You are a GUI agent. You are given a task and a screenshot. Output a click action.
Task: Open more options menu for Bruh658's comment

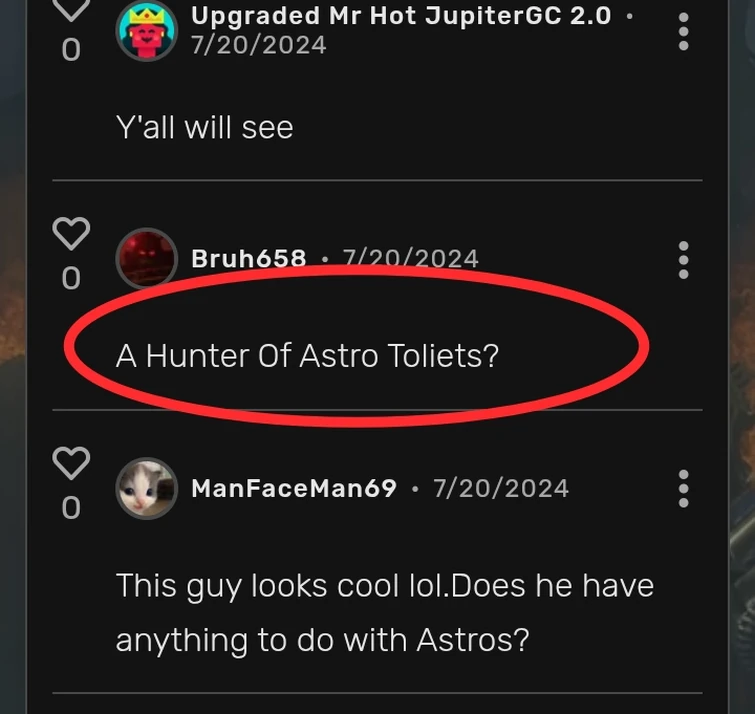tap(683, 260)
